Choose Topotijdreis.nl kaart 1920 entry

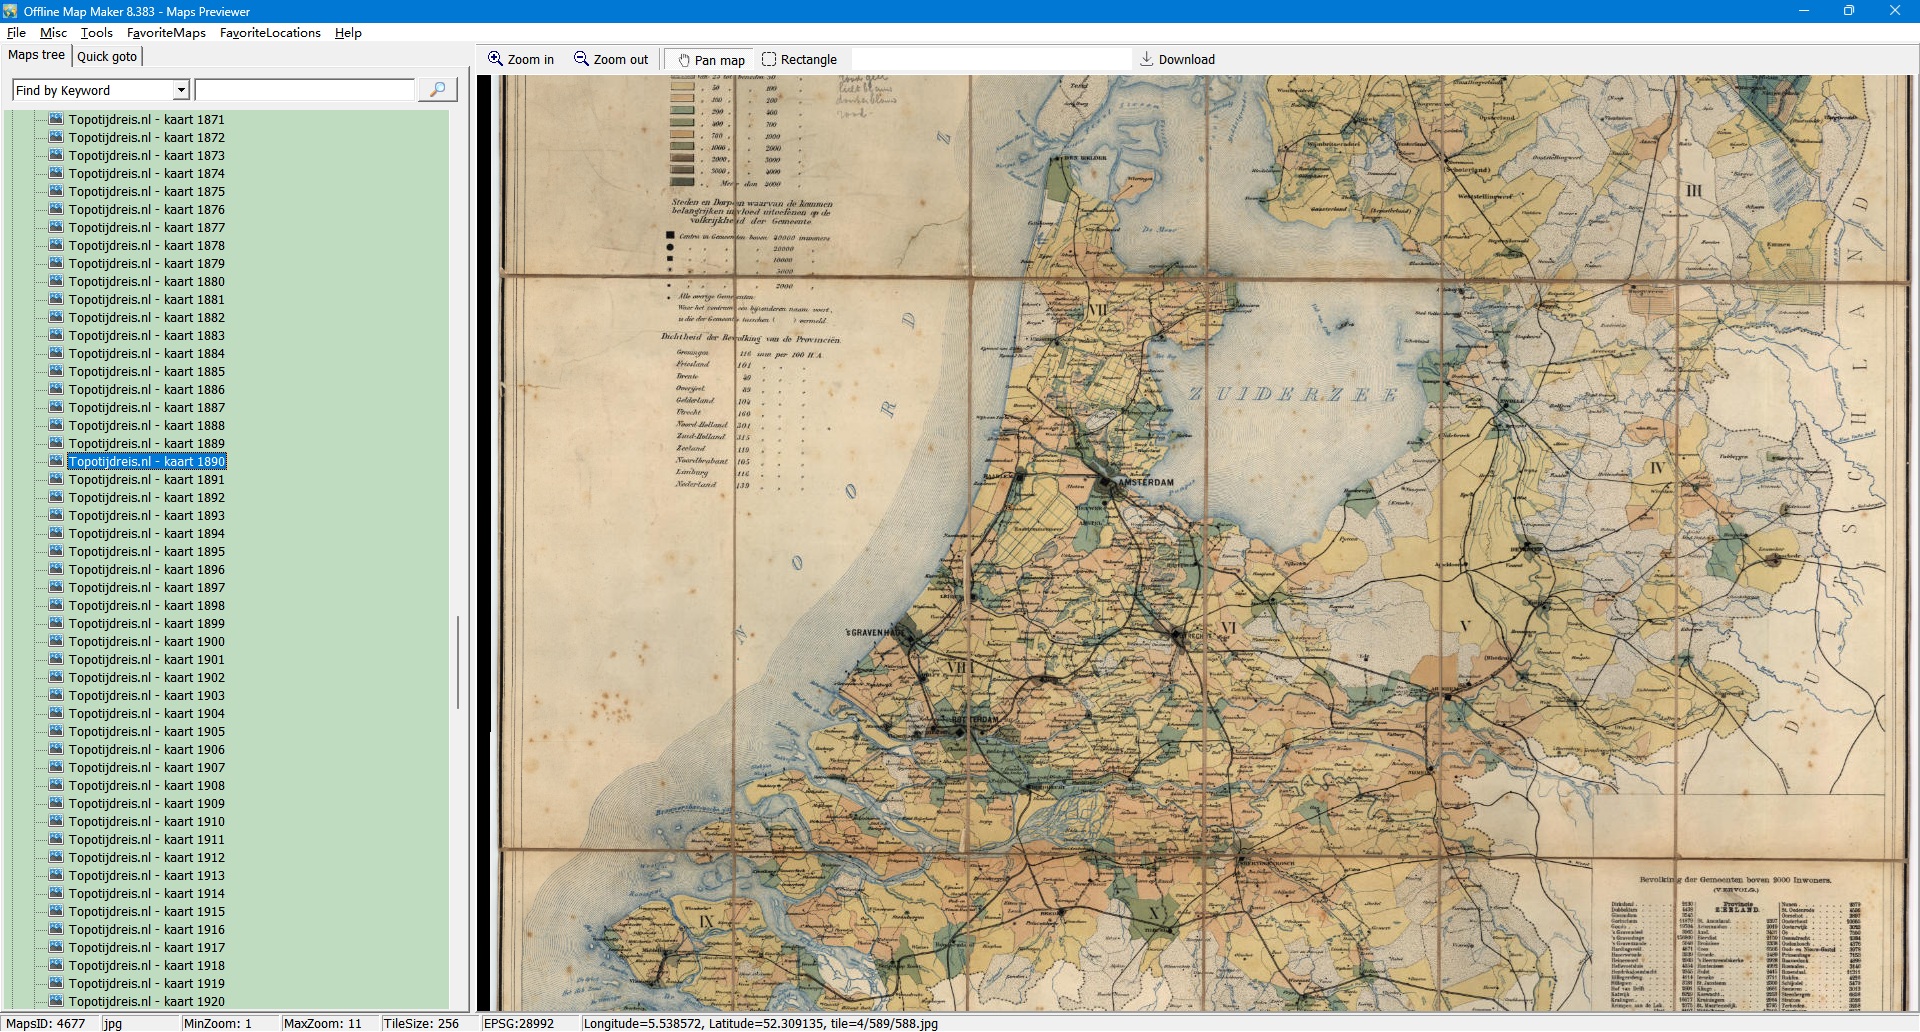pos(146,1001)
